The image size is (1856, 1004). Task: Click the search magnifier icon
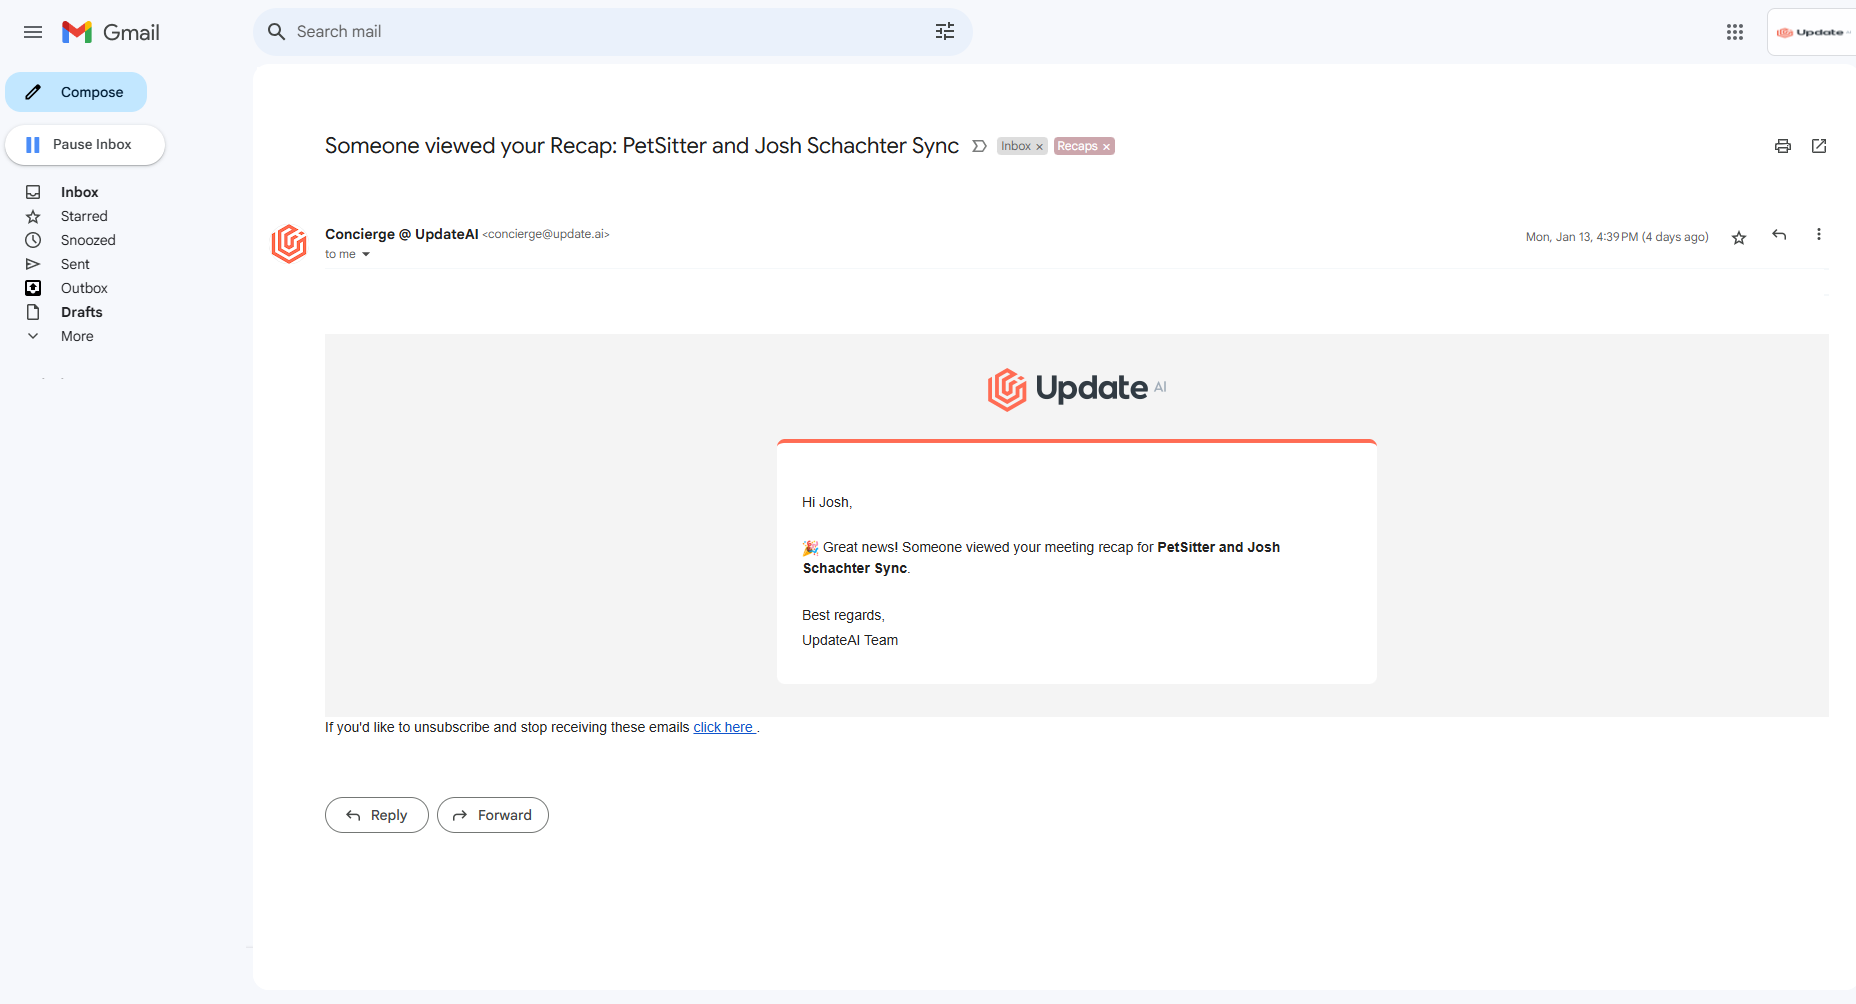[x=277, y=32]
